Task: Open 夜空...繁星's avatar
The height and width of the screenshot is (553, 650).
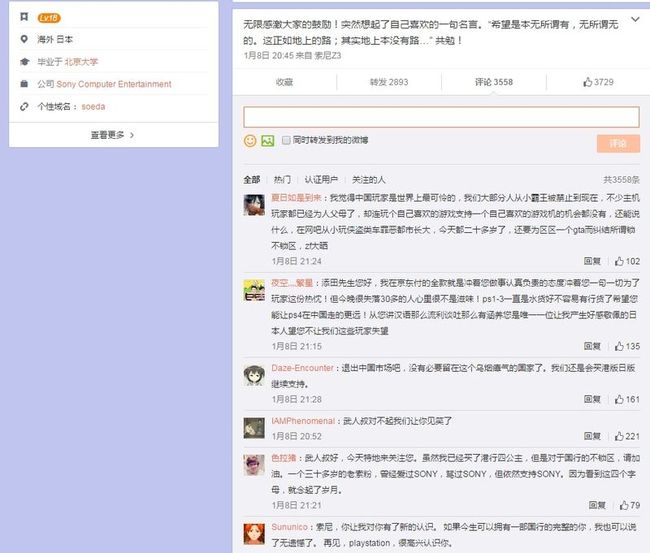Action: [x=254, y=290]
